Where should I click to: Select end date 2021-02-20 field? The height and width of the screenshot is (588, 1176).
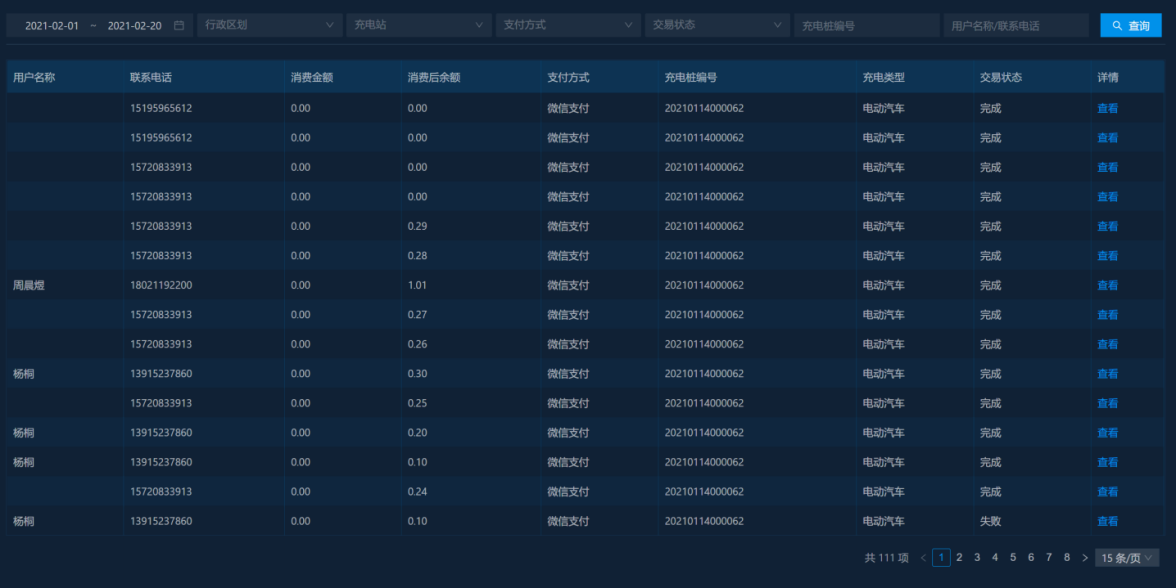[x=134, y=26]
